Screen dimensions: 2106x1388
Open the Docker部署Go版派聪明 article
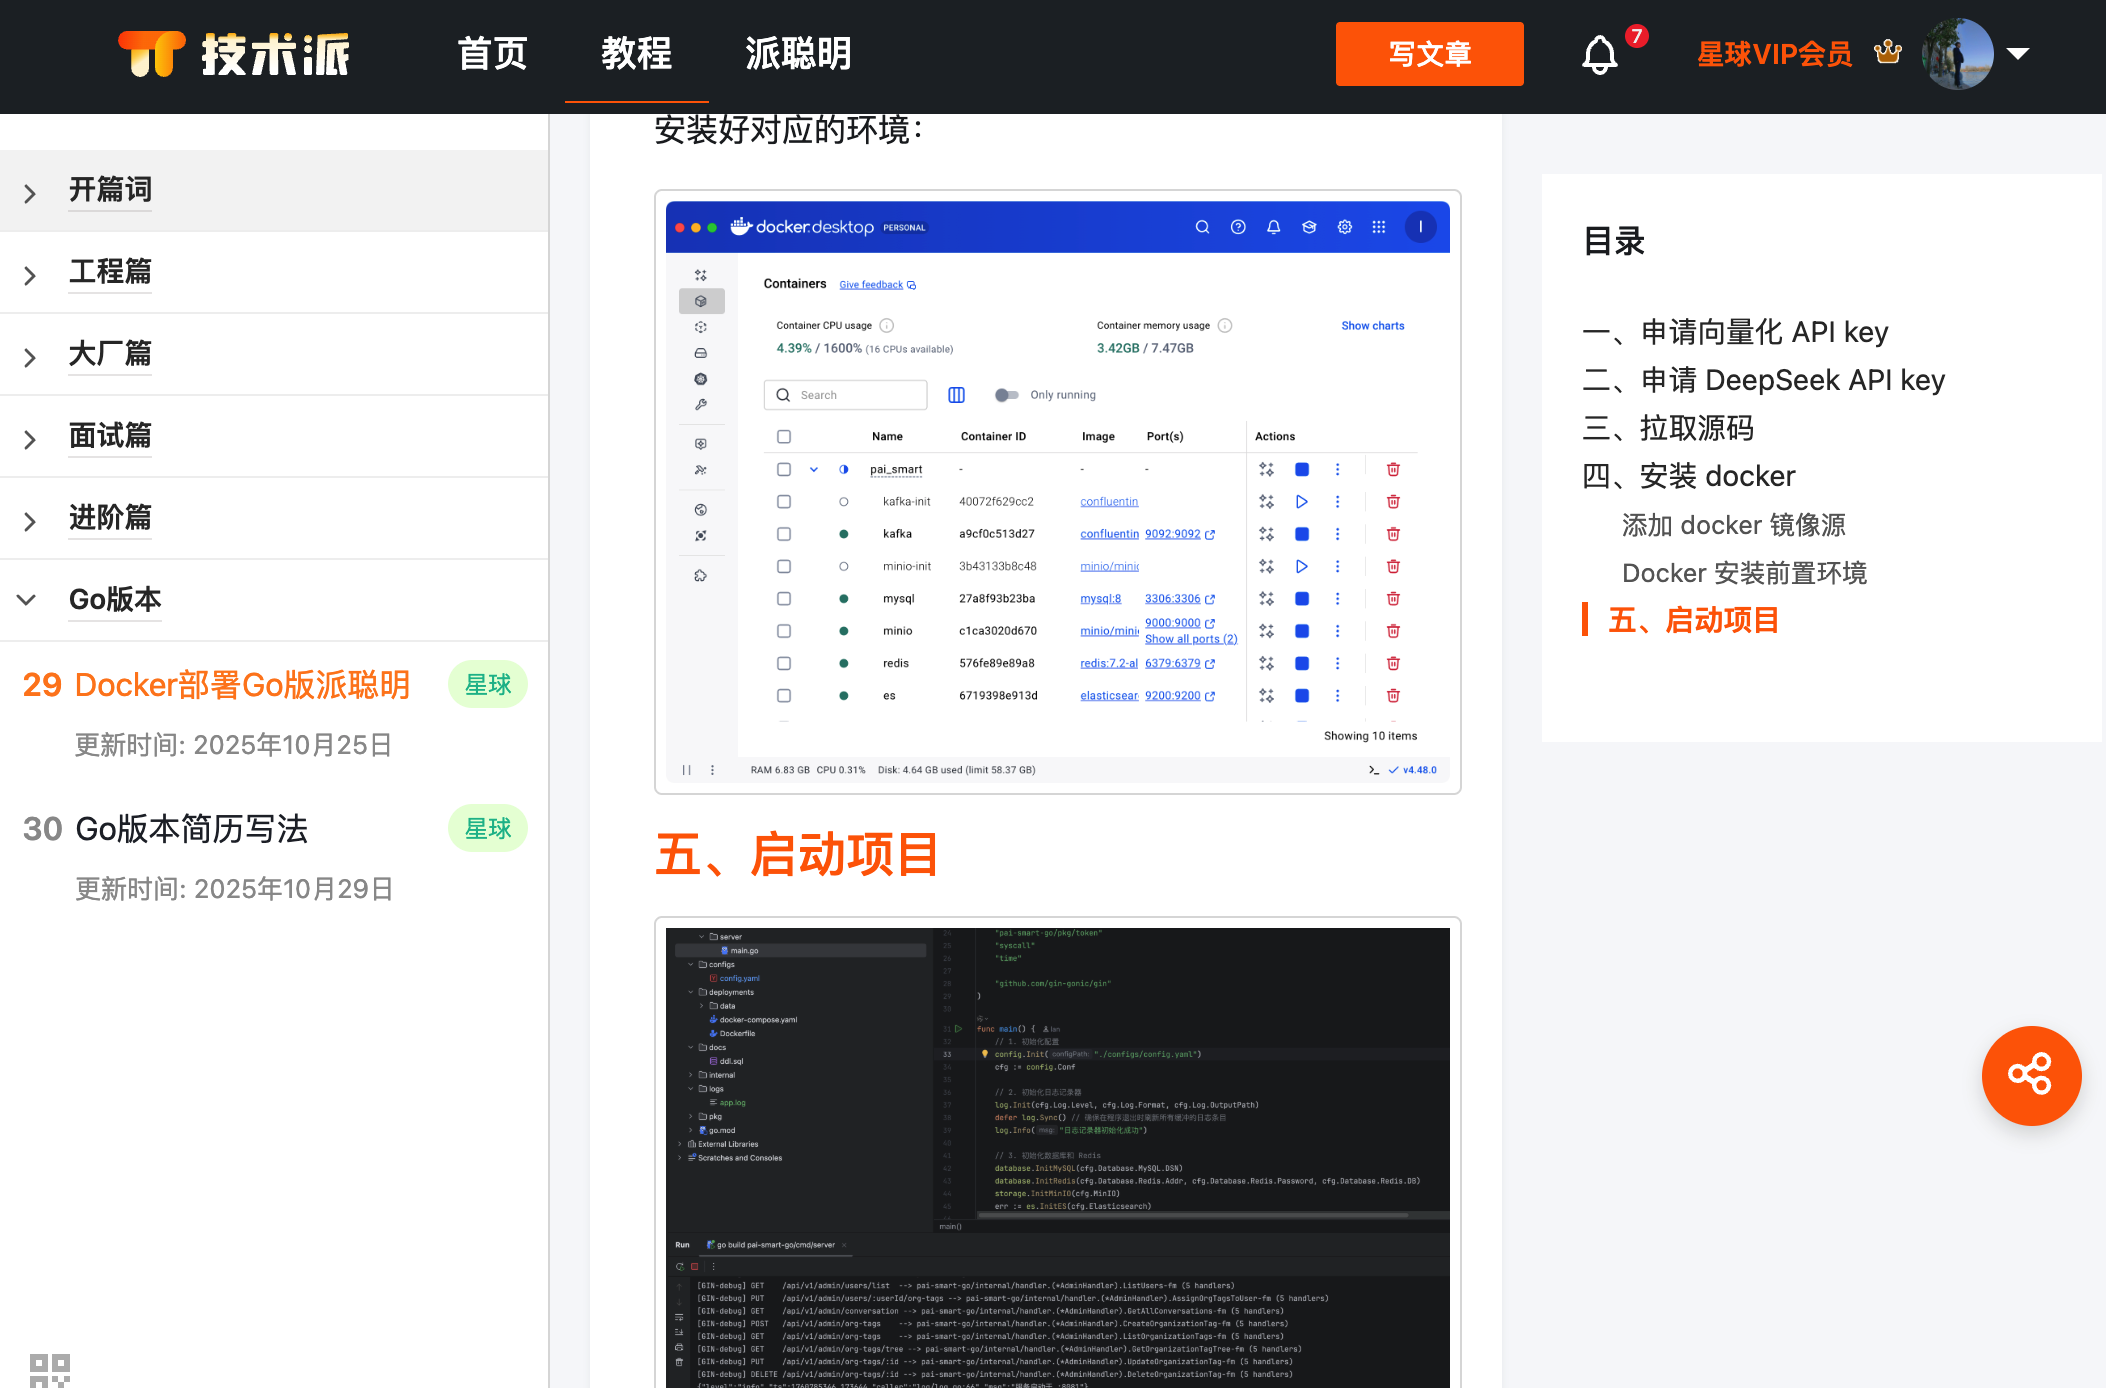(243, 685)
